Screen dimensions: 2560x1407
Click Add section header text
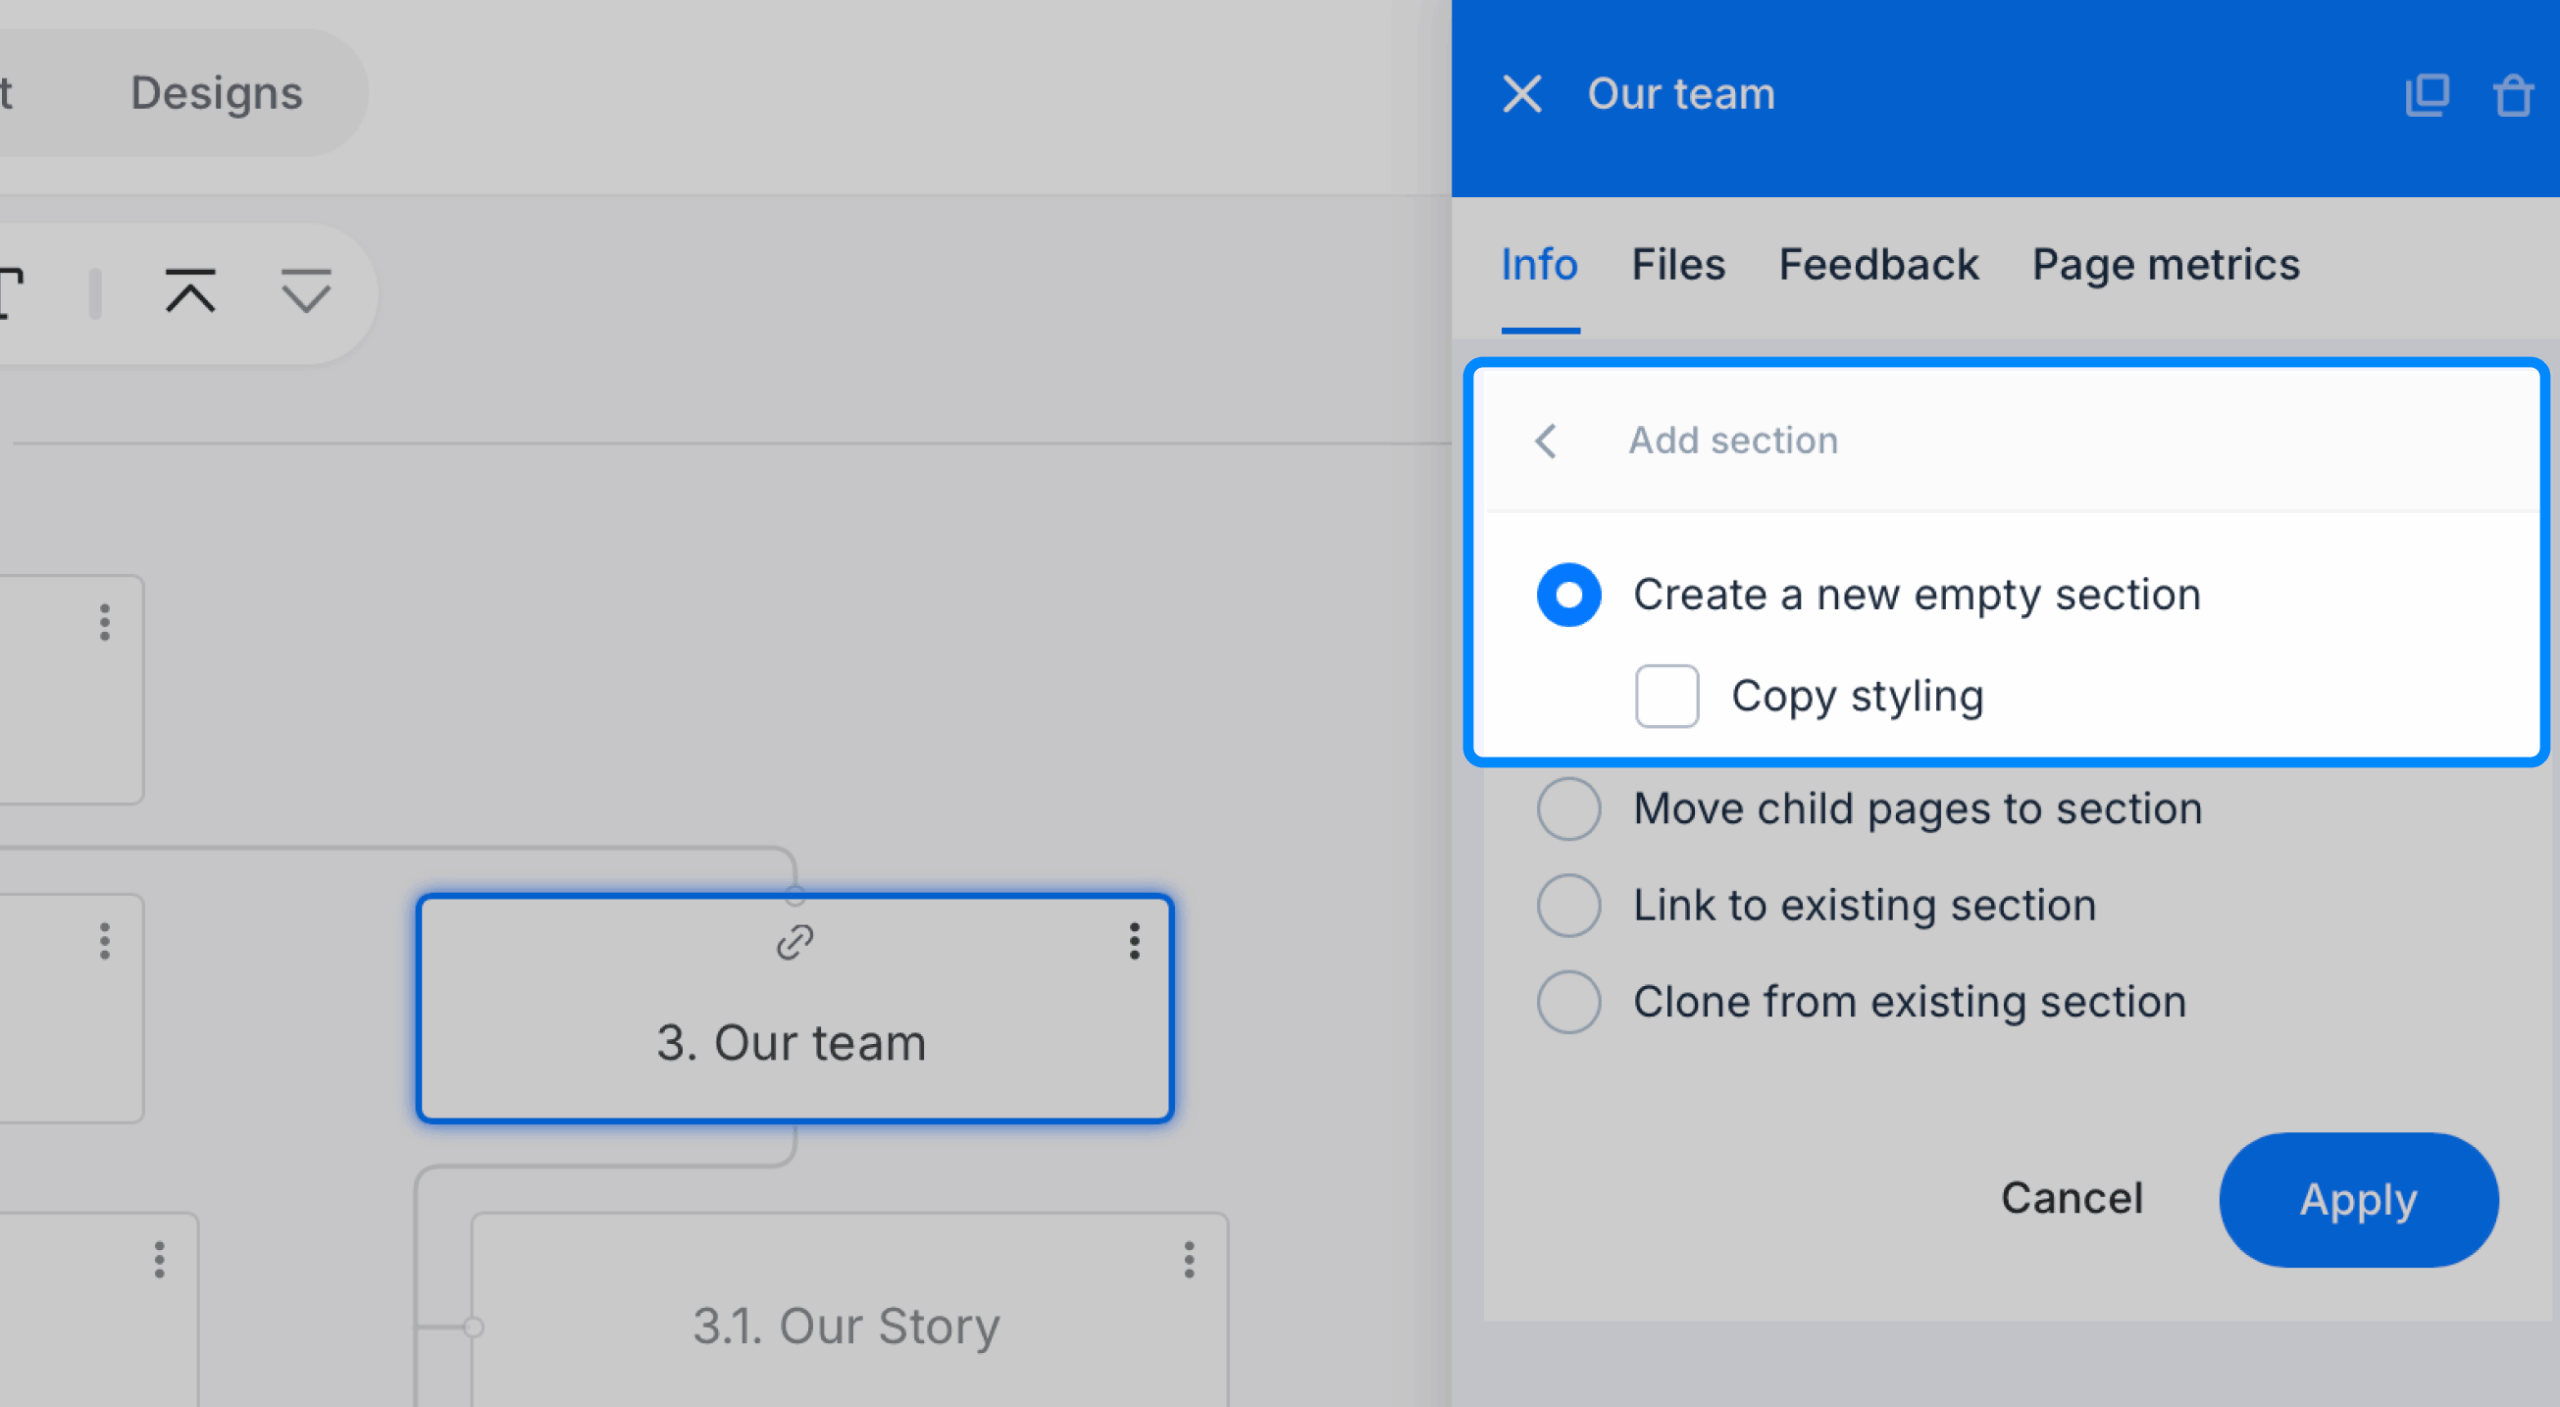[1733, 441]
